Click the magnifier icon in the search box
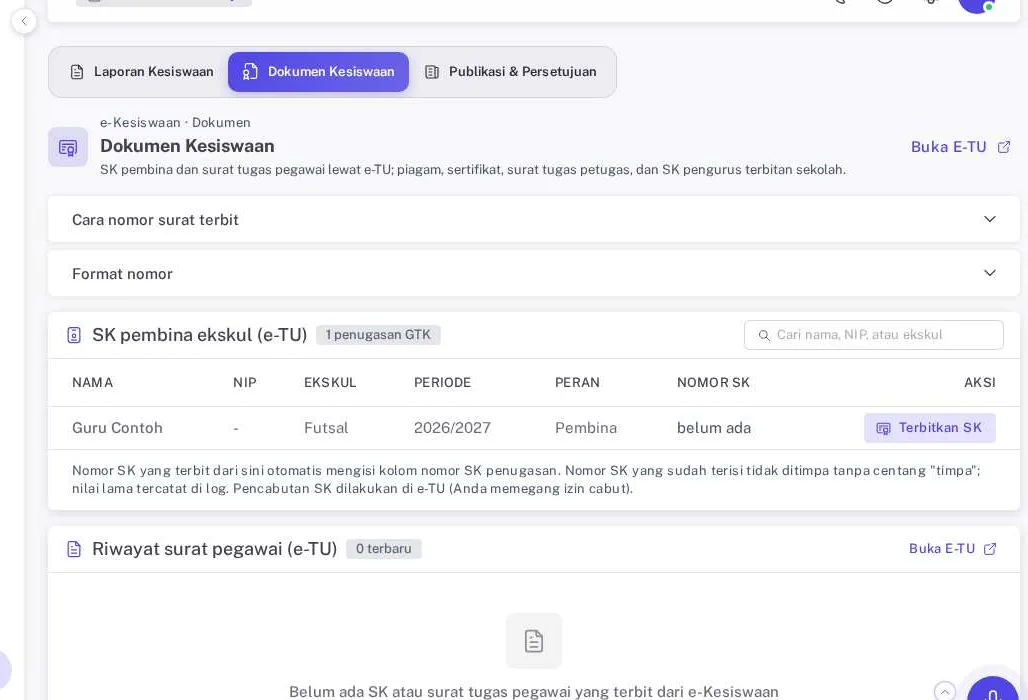1028x700 pixels. 764,335
